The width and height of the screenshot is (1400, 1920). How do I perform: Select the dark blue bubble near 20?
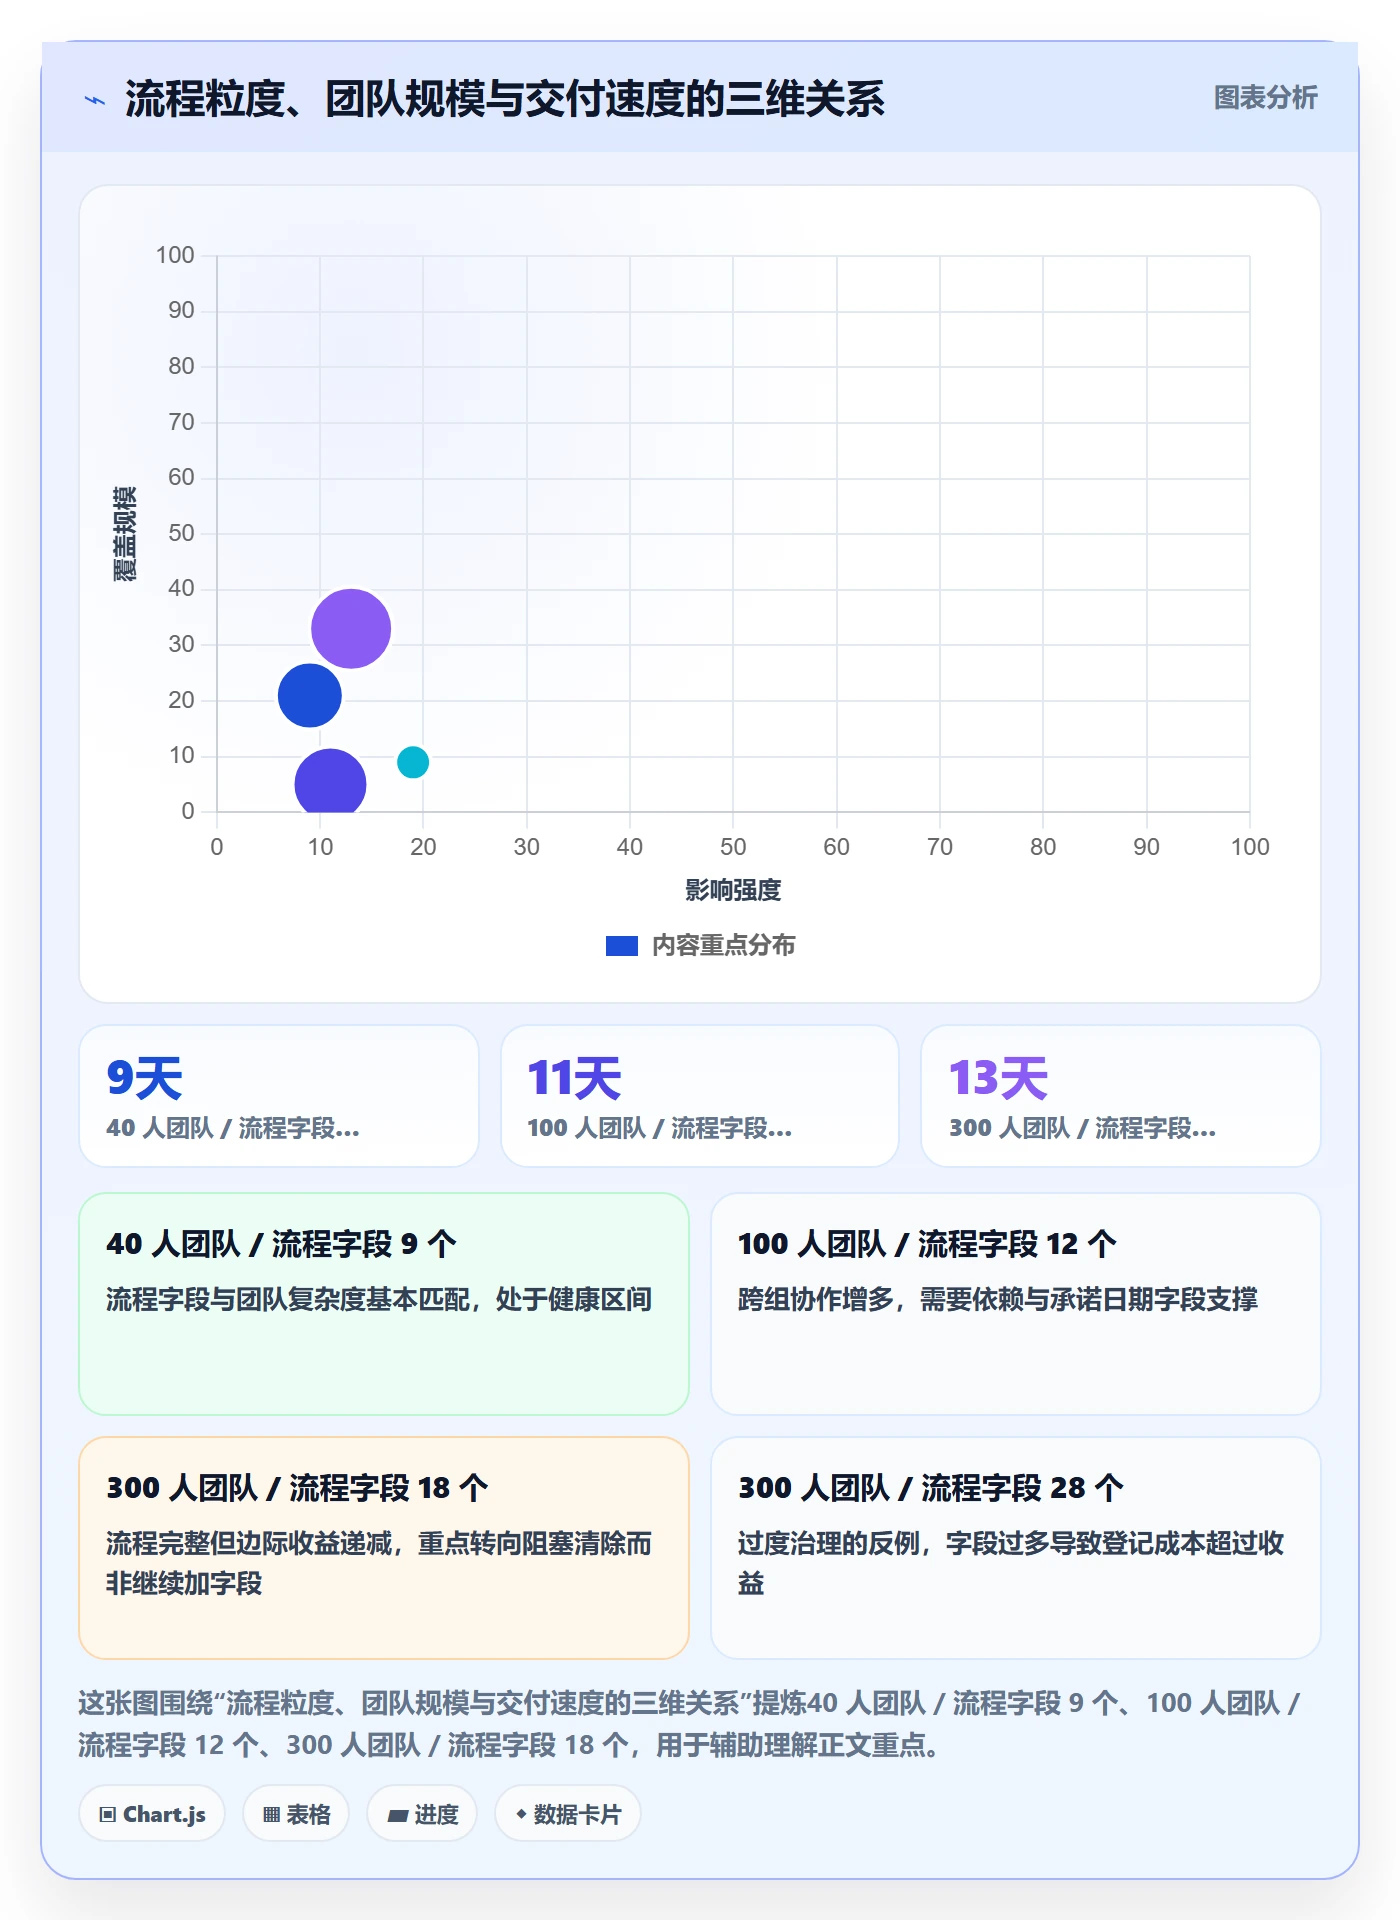tap(310, 696)
